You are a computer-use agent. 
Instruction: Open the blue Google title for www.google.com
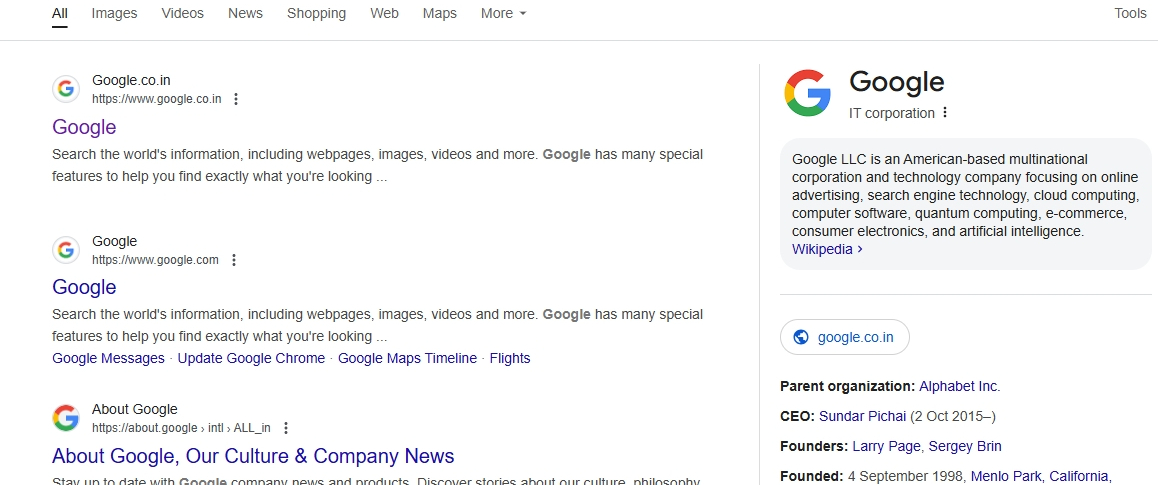coord(84,287)
